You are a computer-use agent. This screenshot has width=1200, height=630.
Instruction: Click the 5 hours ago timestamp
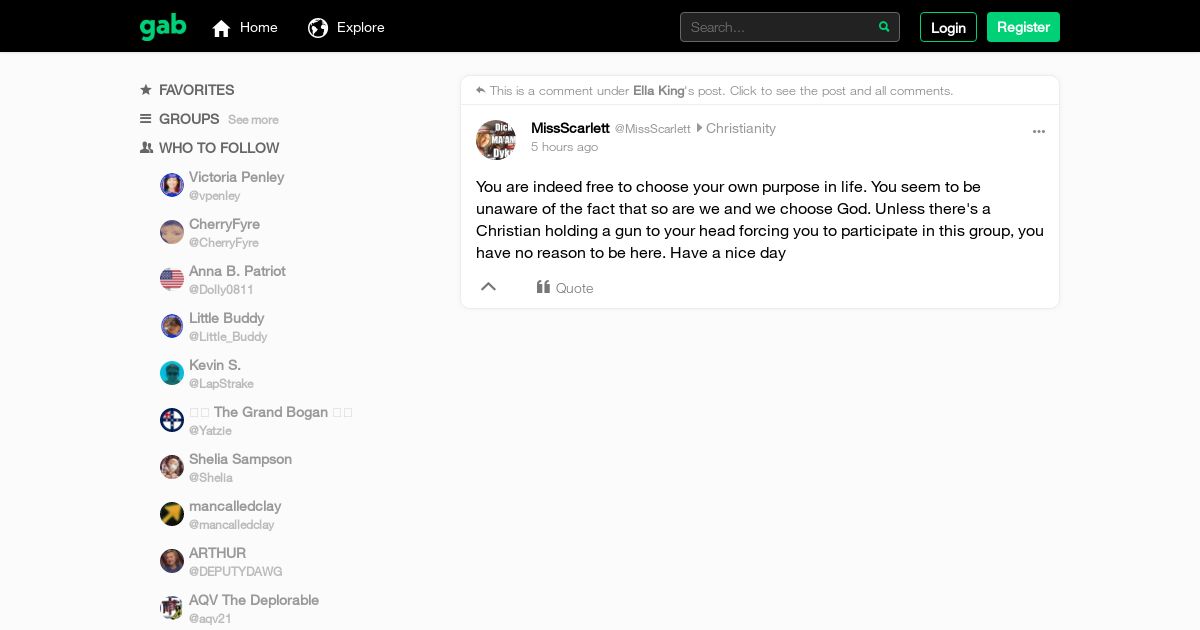[x=564, y=147]
